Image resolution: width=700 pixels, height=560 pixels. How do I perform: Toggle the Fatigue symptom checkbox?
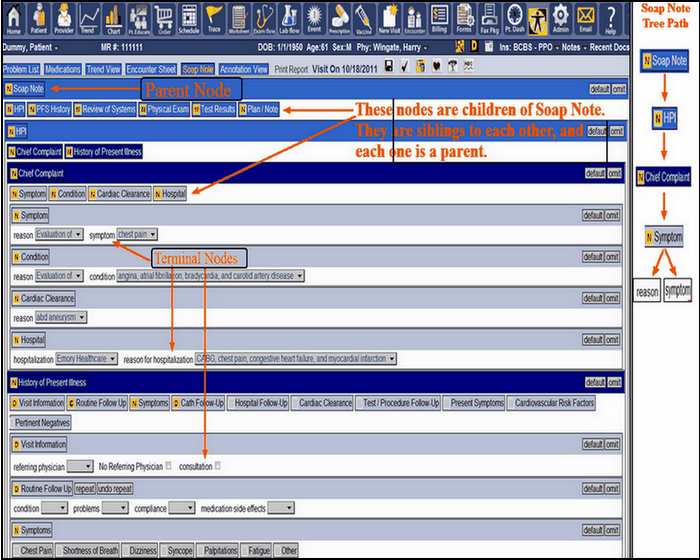click(x=245, y=550)
